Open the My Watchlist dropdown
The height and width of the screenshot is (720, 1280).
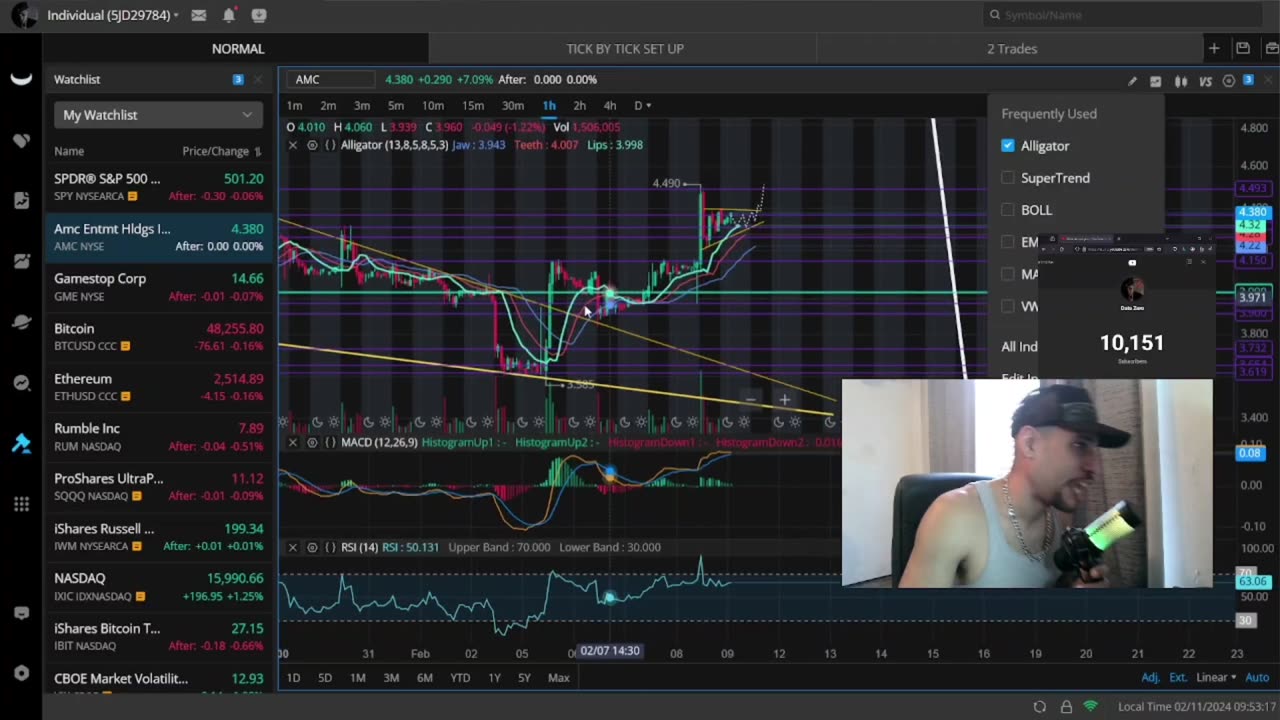[158, 115]
